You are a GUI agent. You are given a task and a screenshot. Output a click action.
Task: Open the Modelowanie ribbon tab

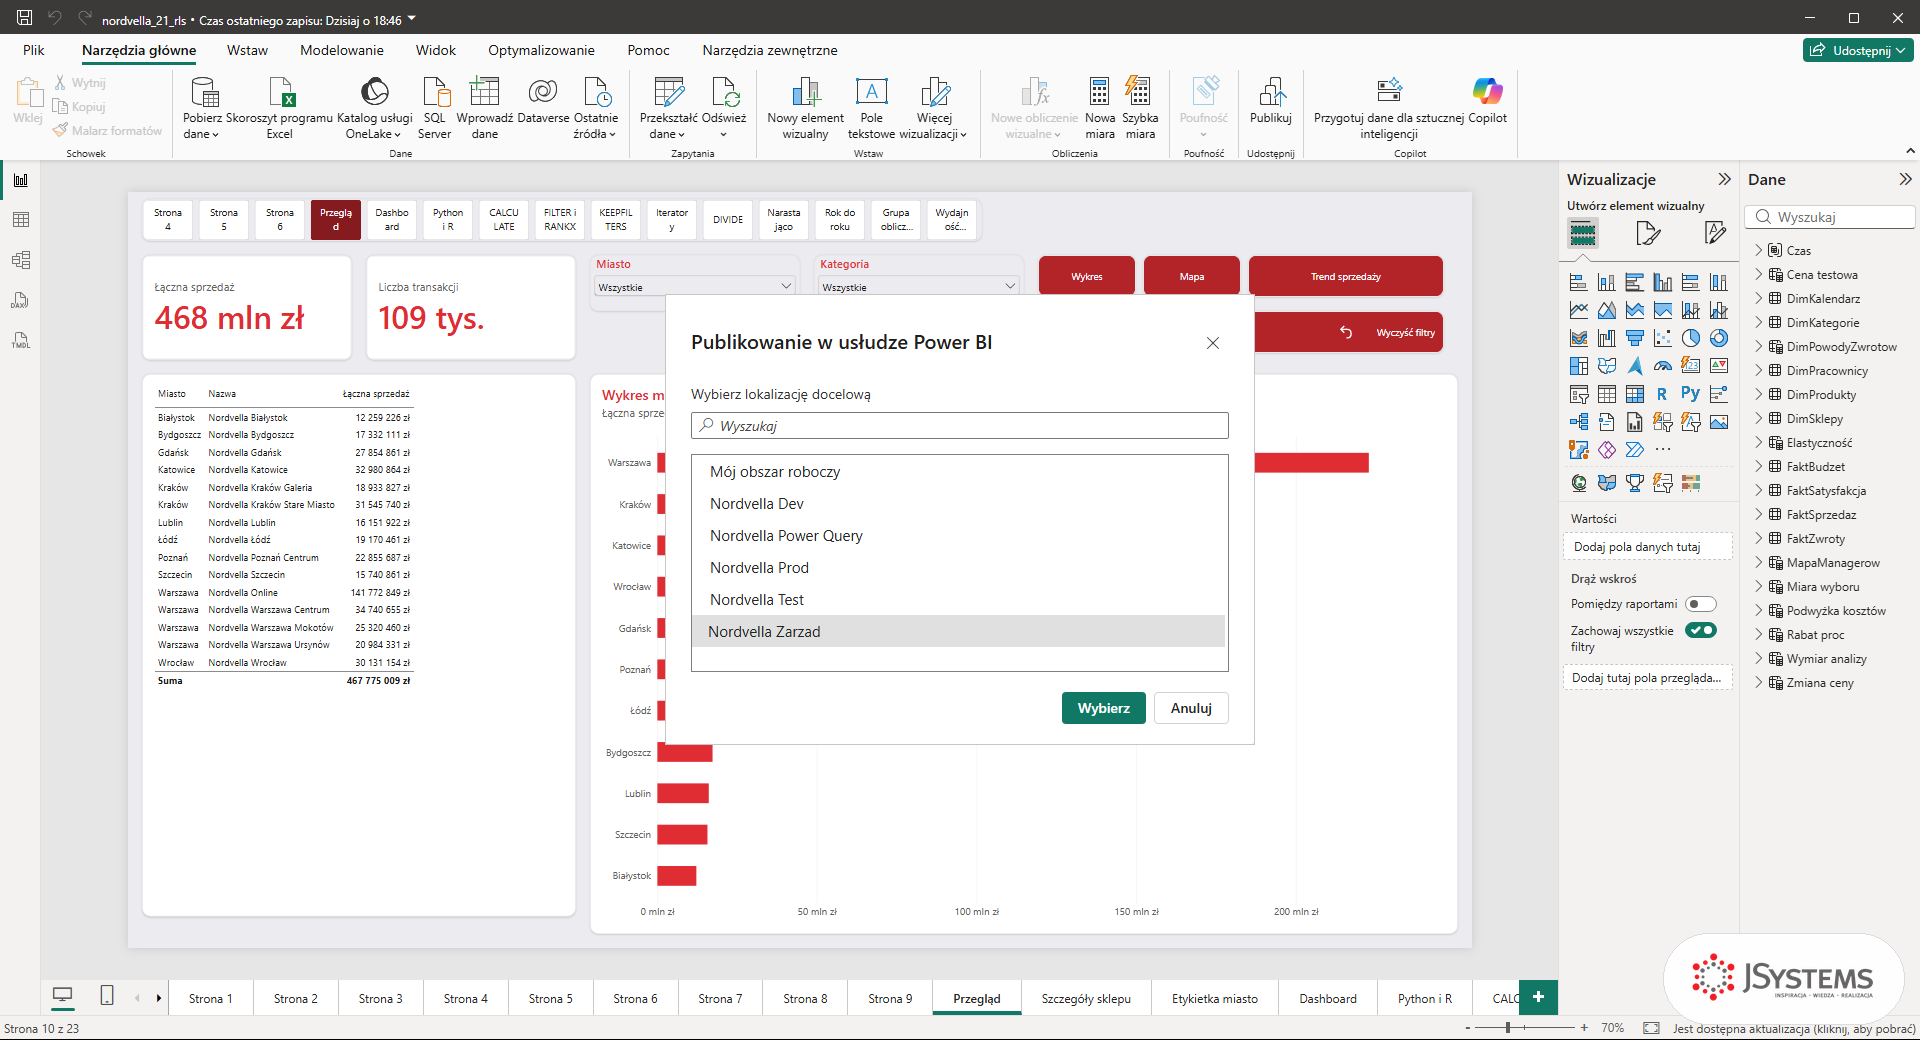[x=342, y=50]
